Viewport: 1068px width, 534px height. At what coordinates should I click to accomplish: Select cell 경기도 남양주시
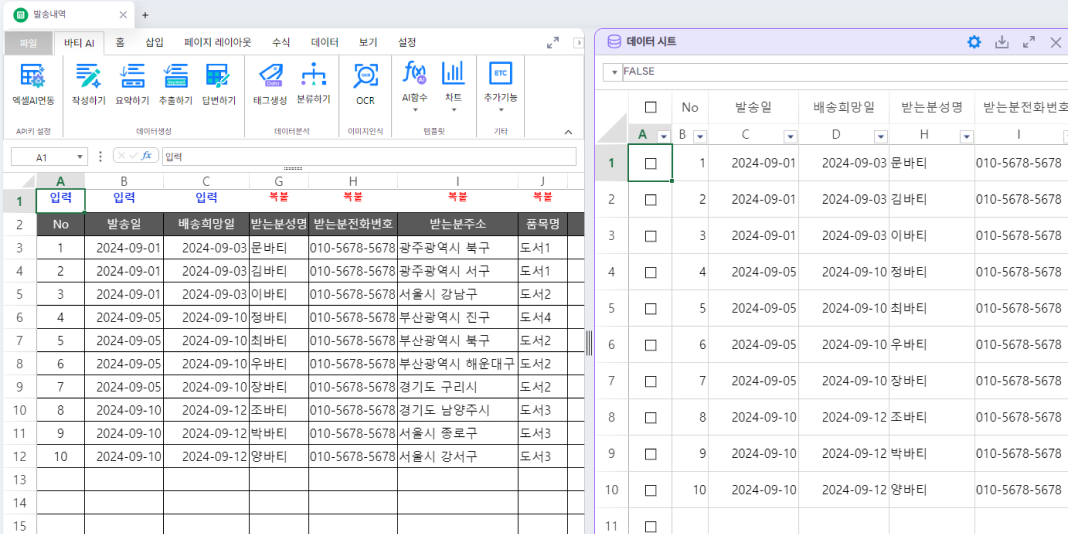(458, 410)
